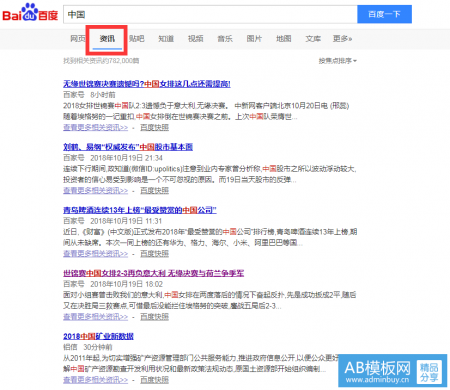Open the headline 青岛啤酒连续13年上榜
This screenshot has width=450, height=390.
pos(140,210)
